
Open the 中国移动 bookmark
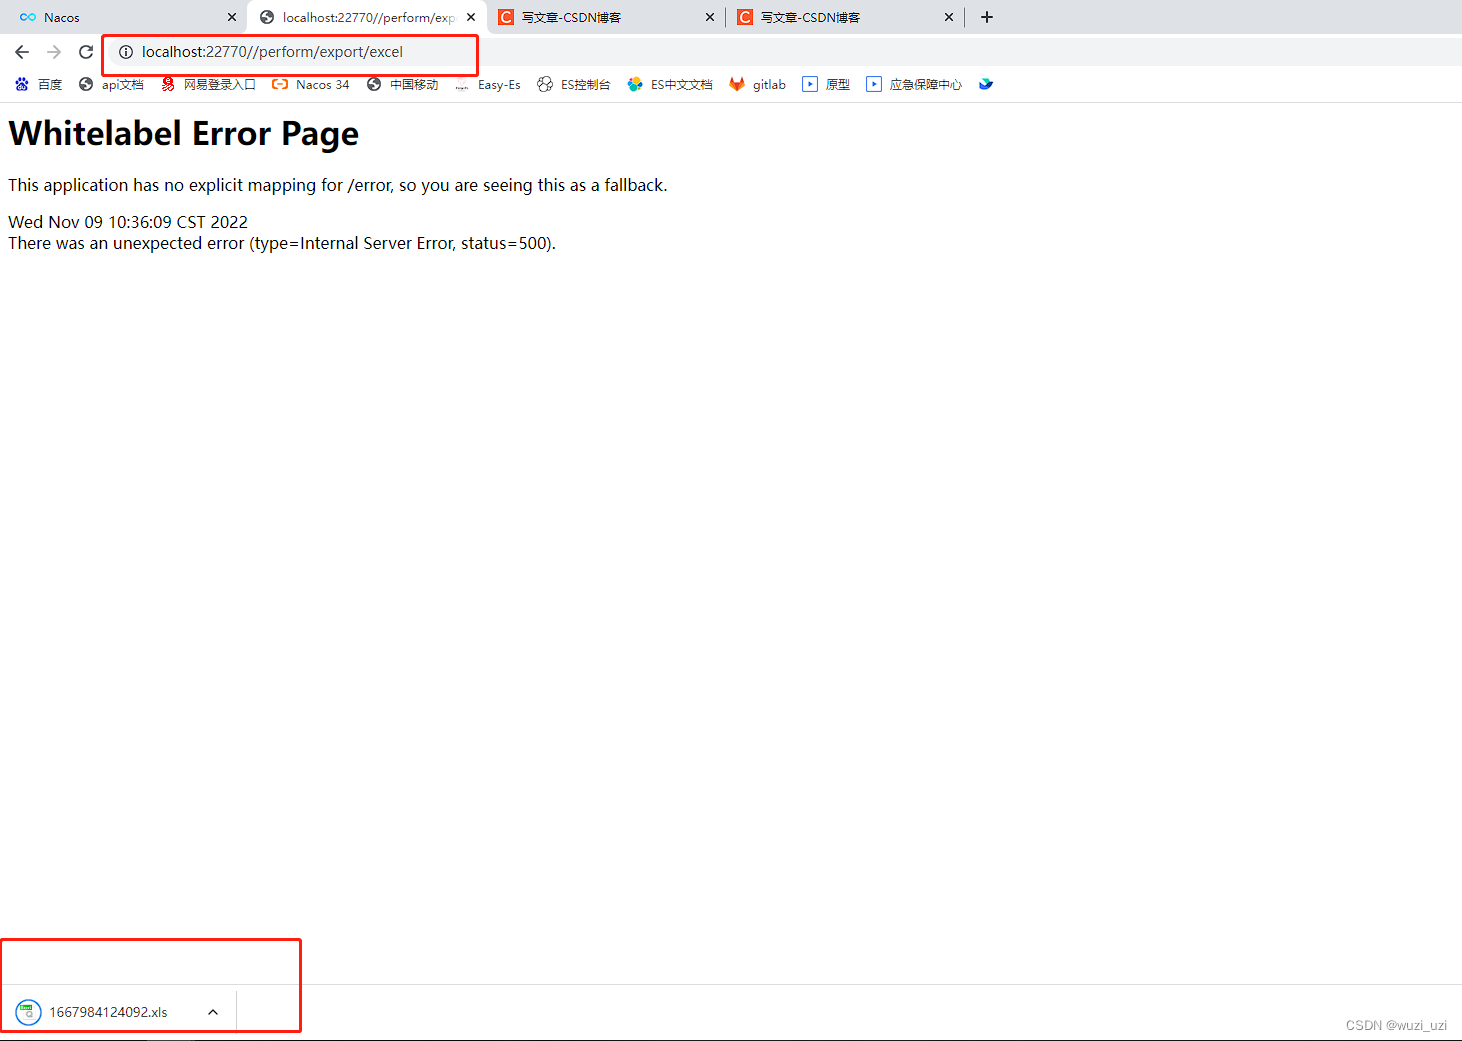[x=402, y=85]
